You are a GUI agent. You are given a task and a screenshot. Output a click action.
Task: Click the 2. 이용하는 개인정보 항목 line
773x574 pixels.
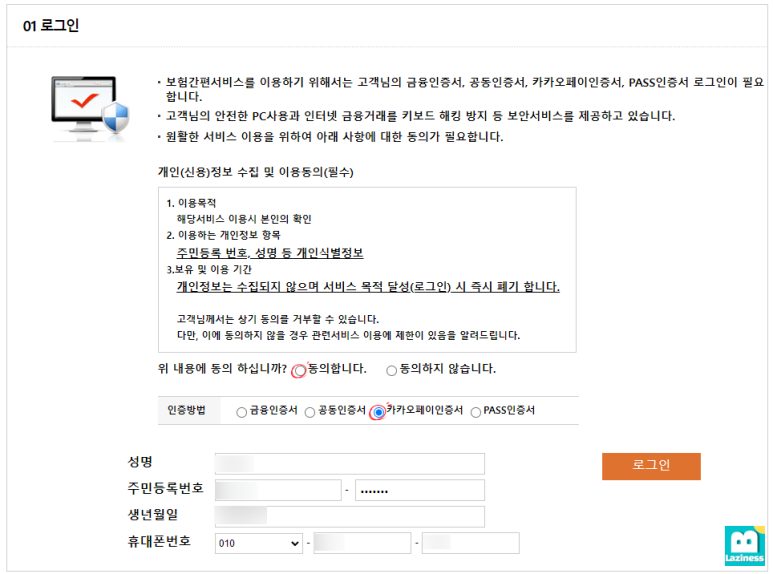pyautogui.click(x=223, y=235)
